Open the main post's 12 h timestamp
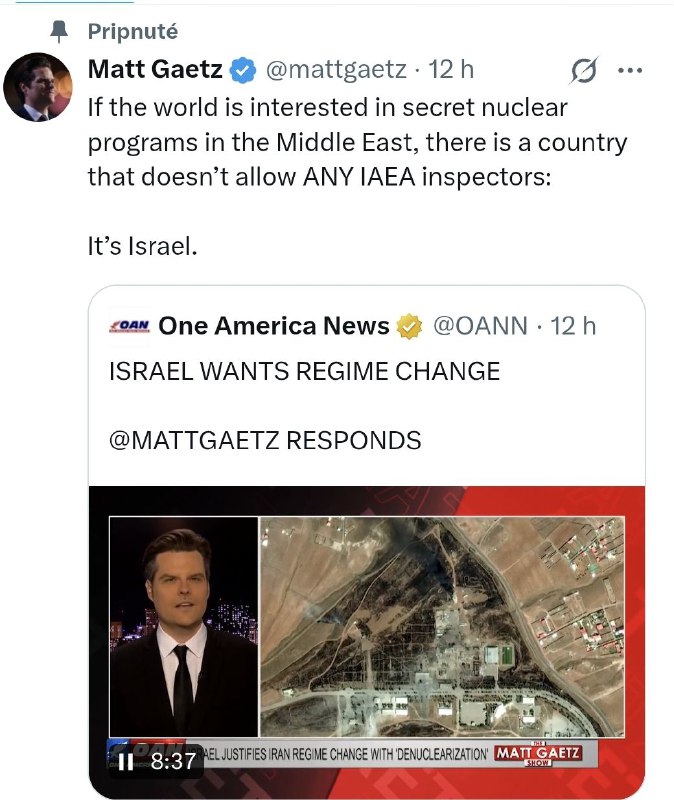 tap(451, 70)
